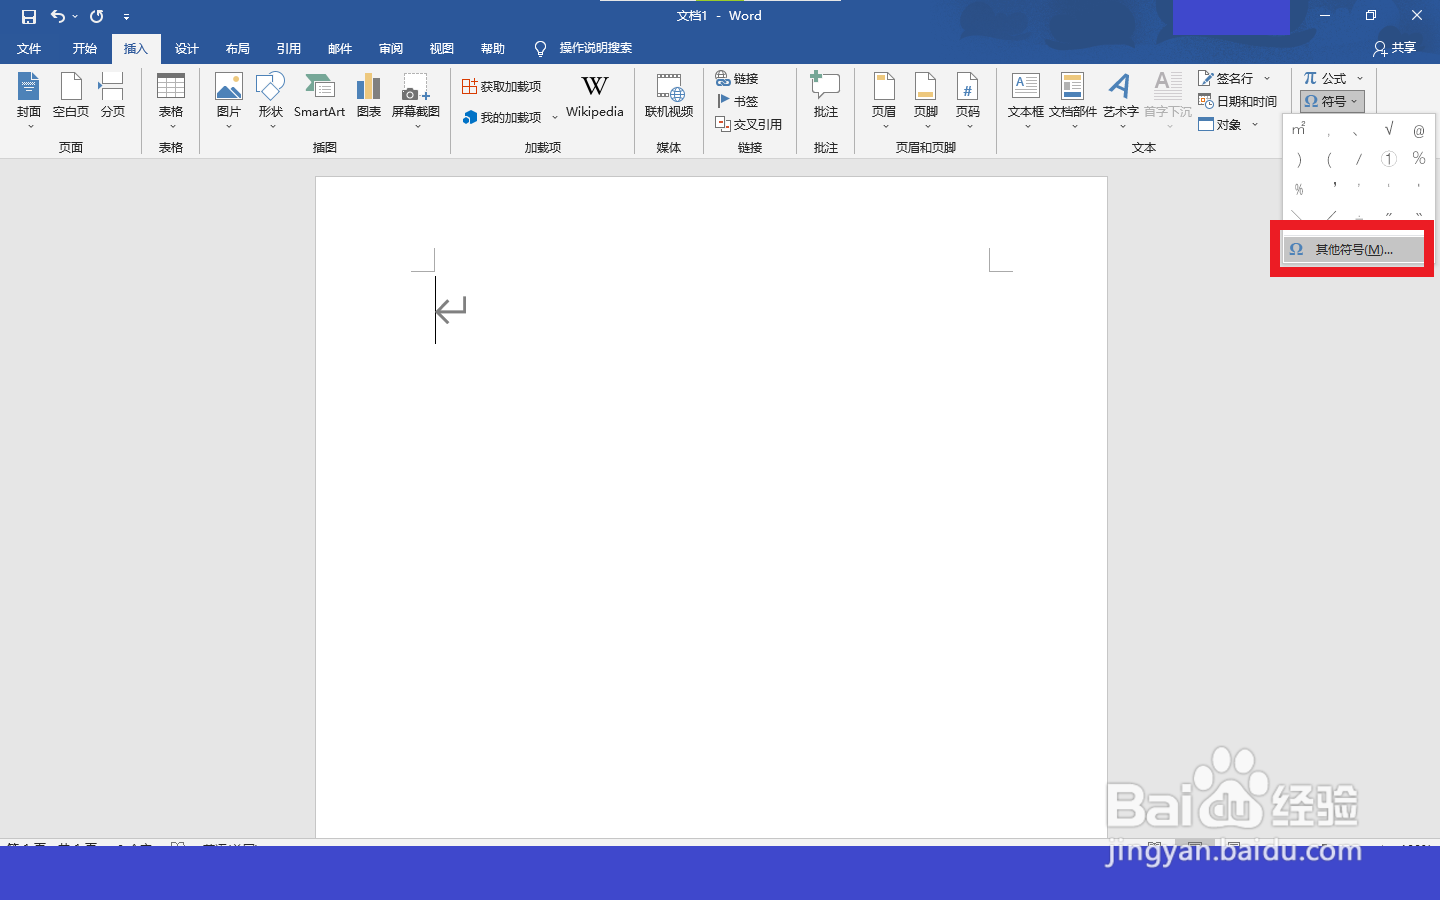The height and width of the screenshot is (900, 1440).
Task: Open 其他符号(M)... from symbol menu
Action: [1354, 250]
